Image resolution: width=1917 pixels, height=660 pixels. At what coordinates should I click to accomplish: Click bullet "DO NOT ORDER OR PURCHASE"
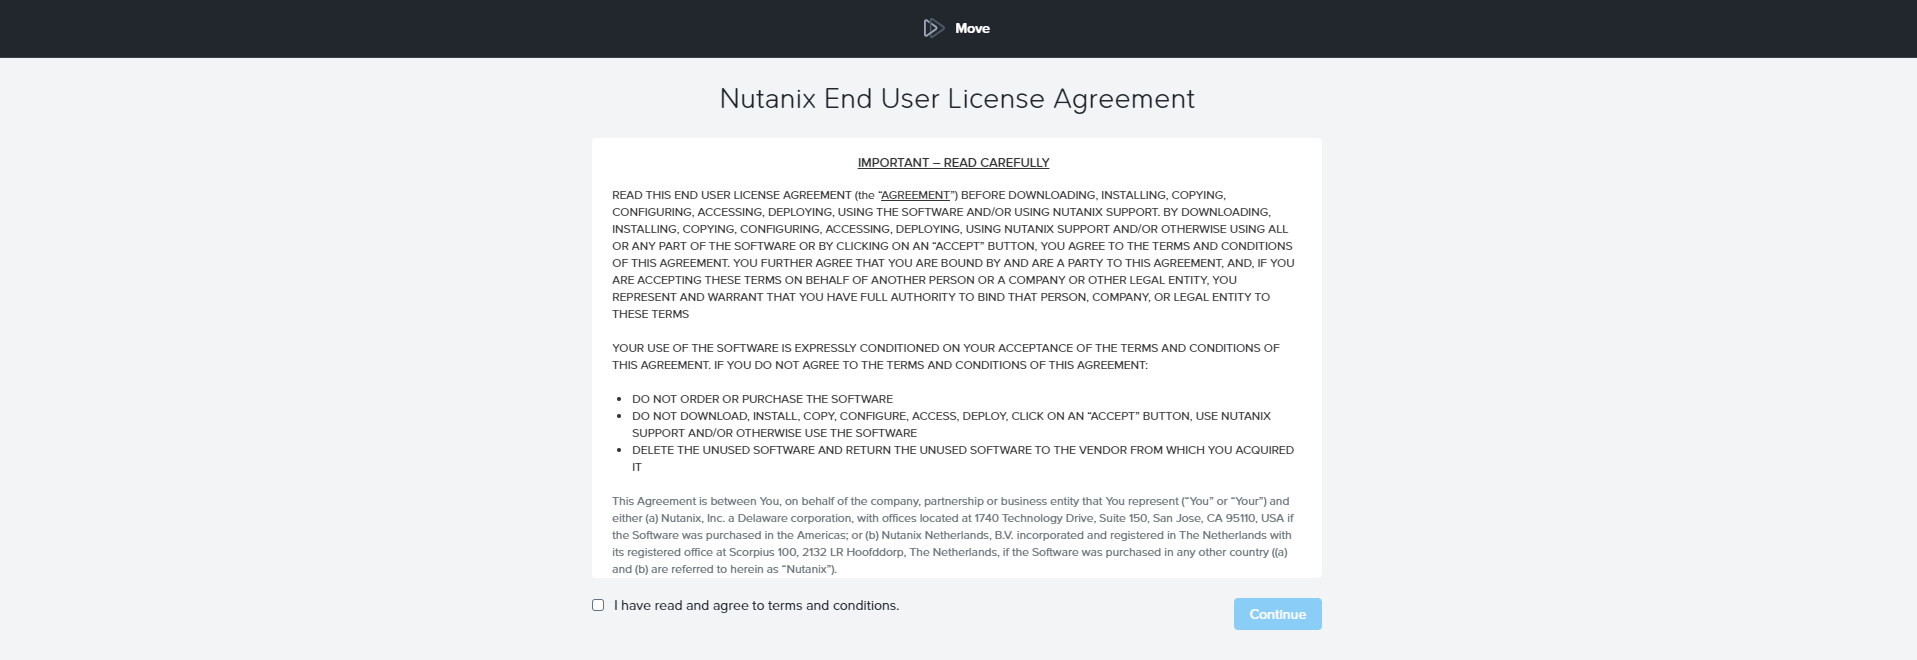point(762,399)
